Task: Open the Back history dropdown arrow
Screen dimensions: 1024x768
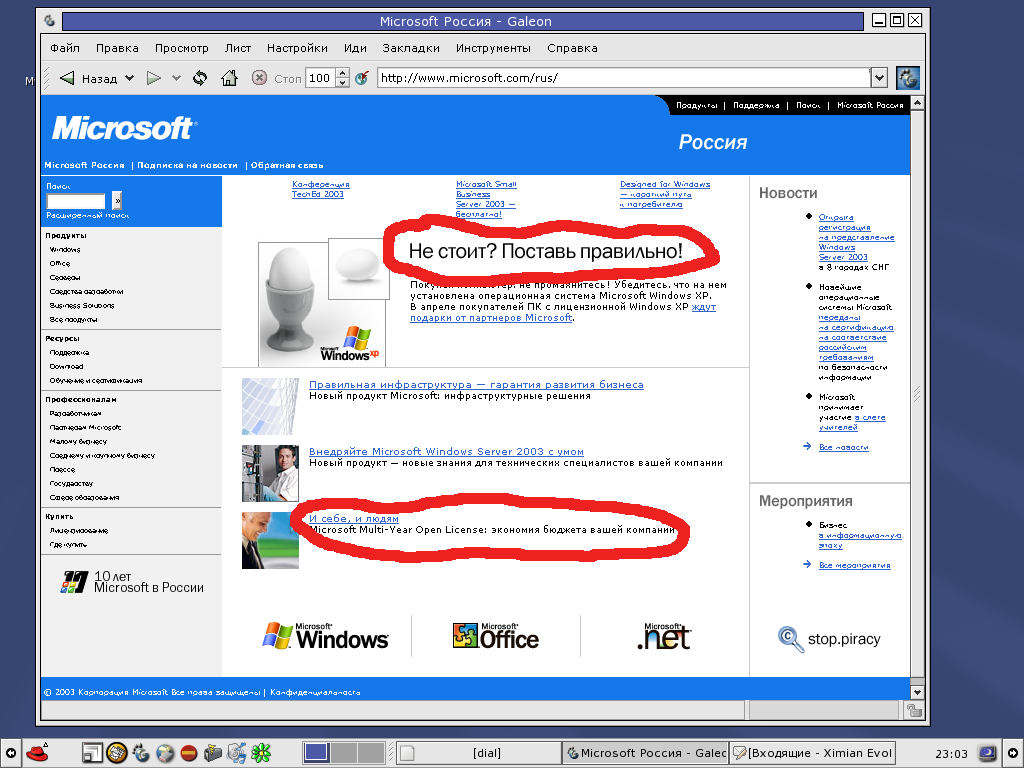Action: click(x=129, y=78)
